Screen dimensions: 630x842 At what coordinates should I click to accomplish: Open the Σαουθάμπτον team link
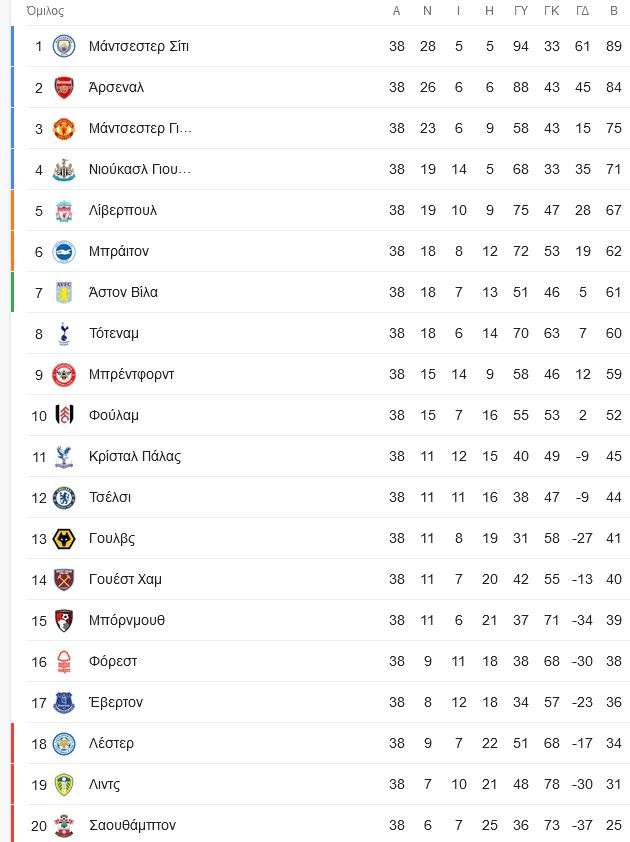[x=132, y=825]
